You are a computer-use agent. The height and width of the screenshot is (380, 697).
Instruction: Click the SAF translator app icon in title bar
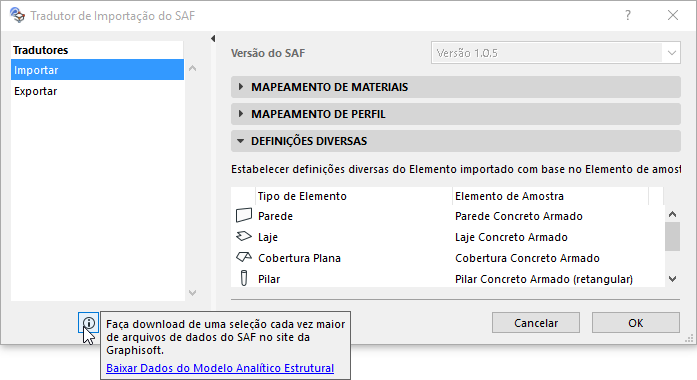pos(17,15)
